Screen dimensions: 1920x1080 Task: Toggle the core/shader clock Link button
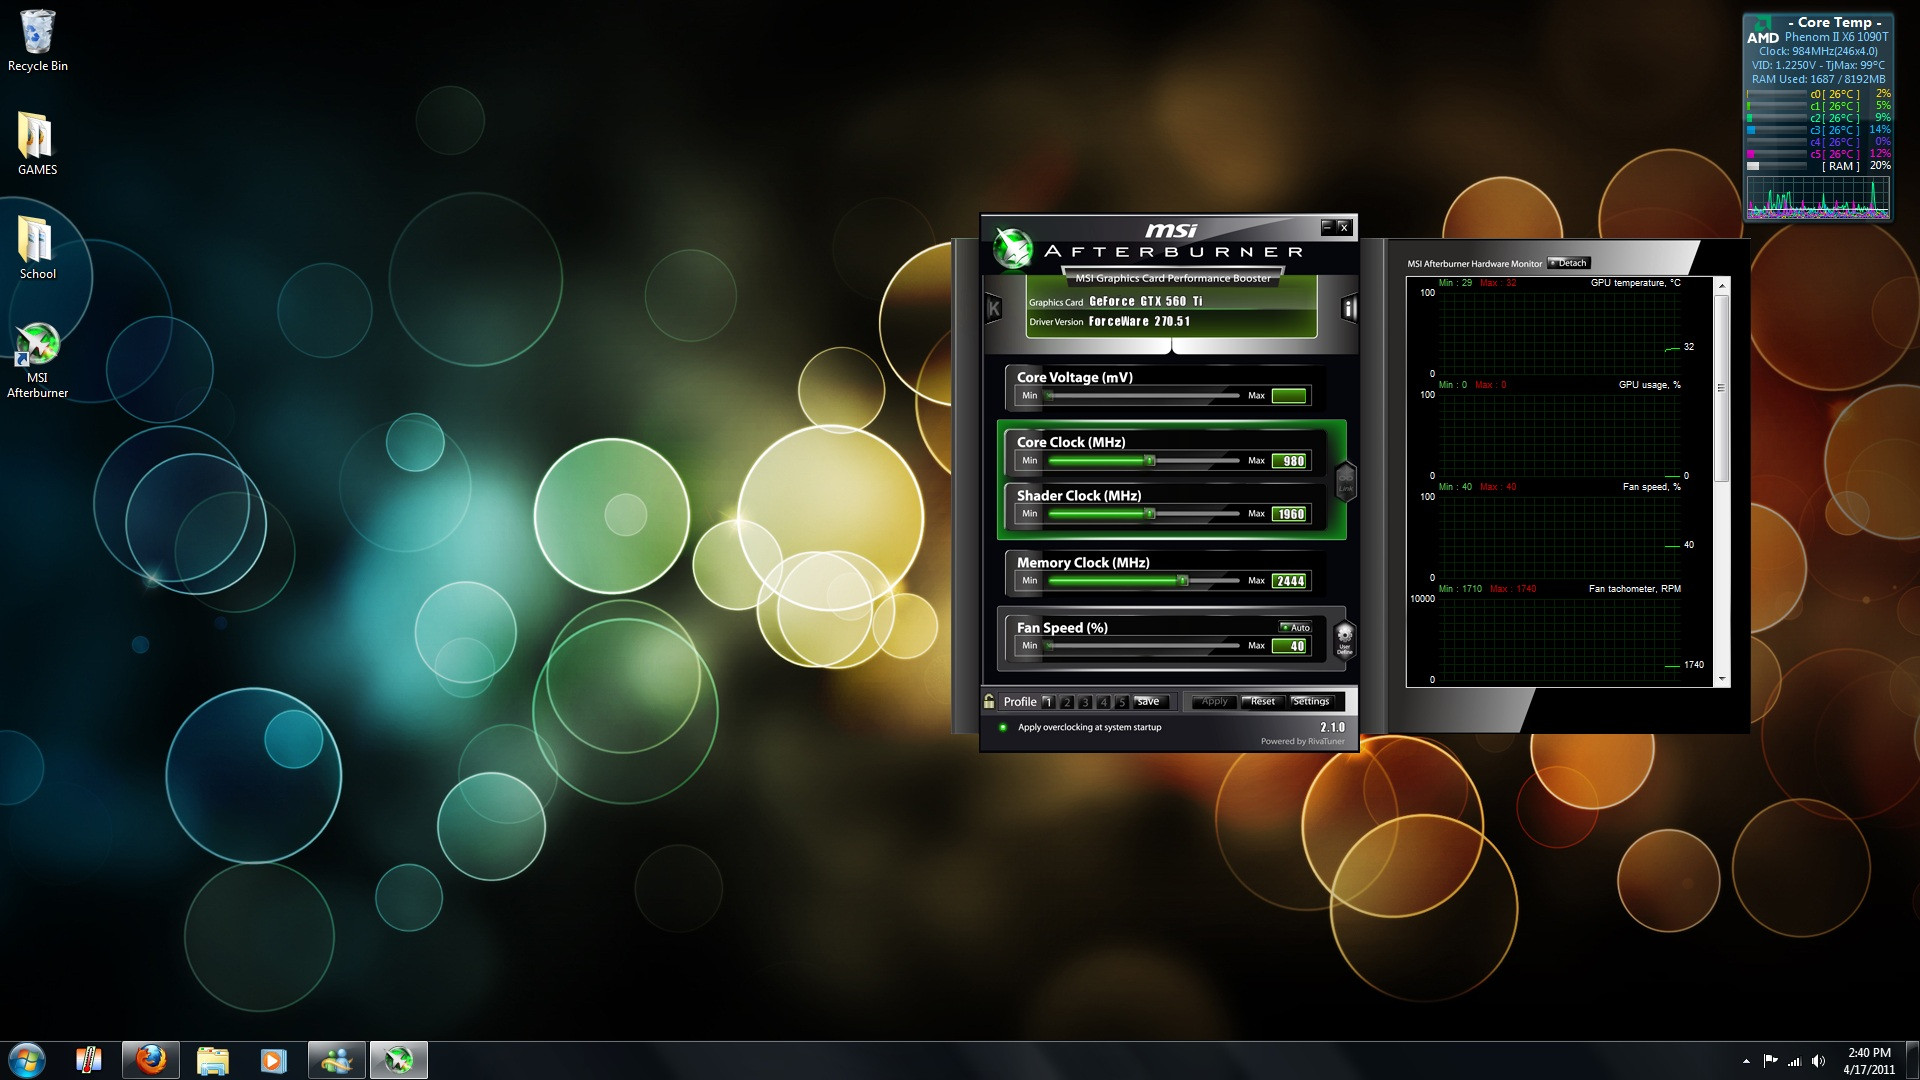pyautogui.click(x=1346, y=481)
